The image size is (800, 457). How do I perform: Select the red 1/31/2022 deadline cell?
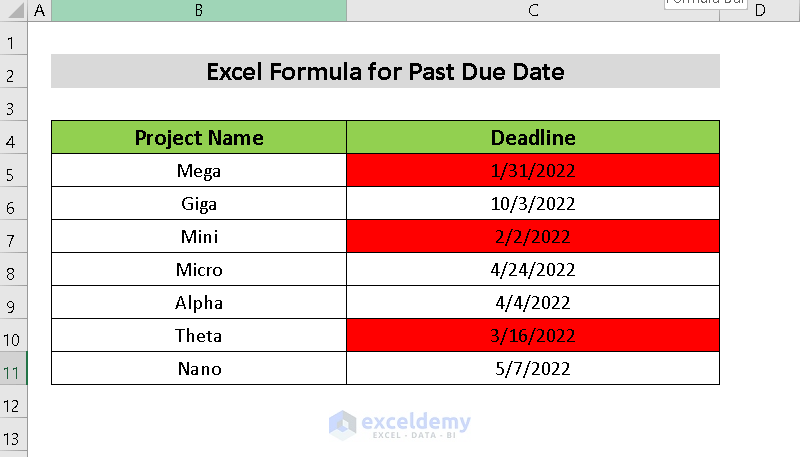533,171
